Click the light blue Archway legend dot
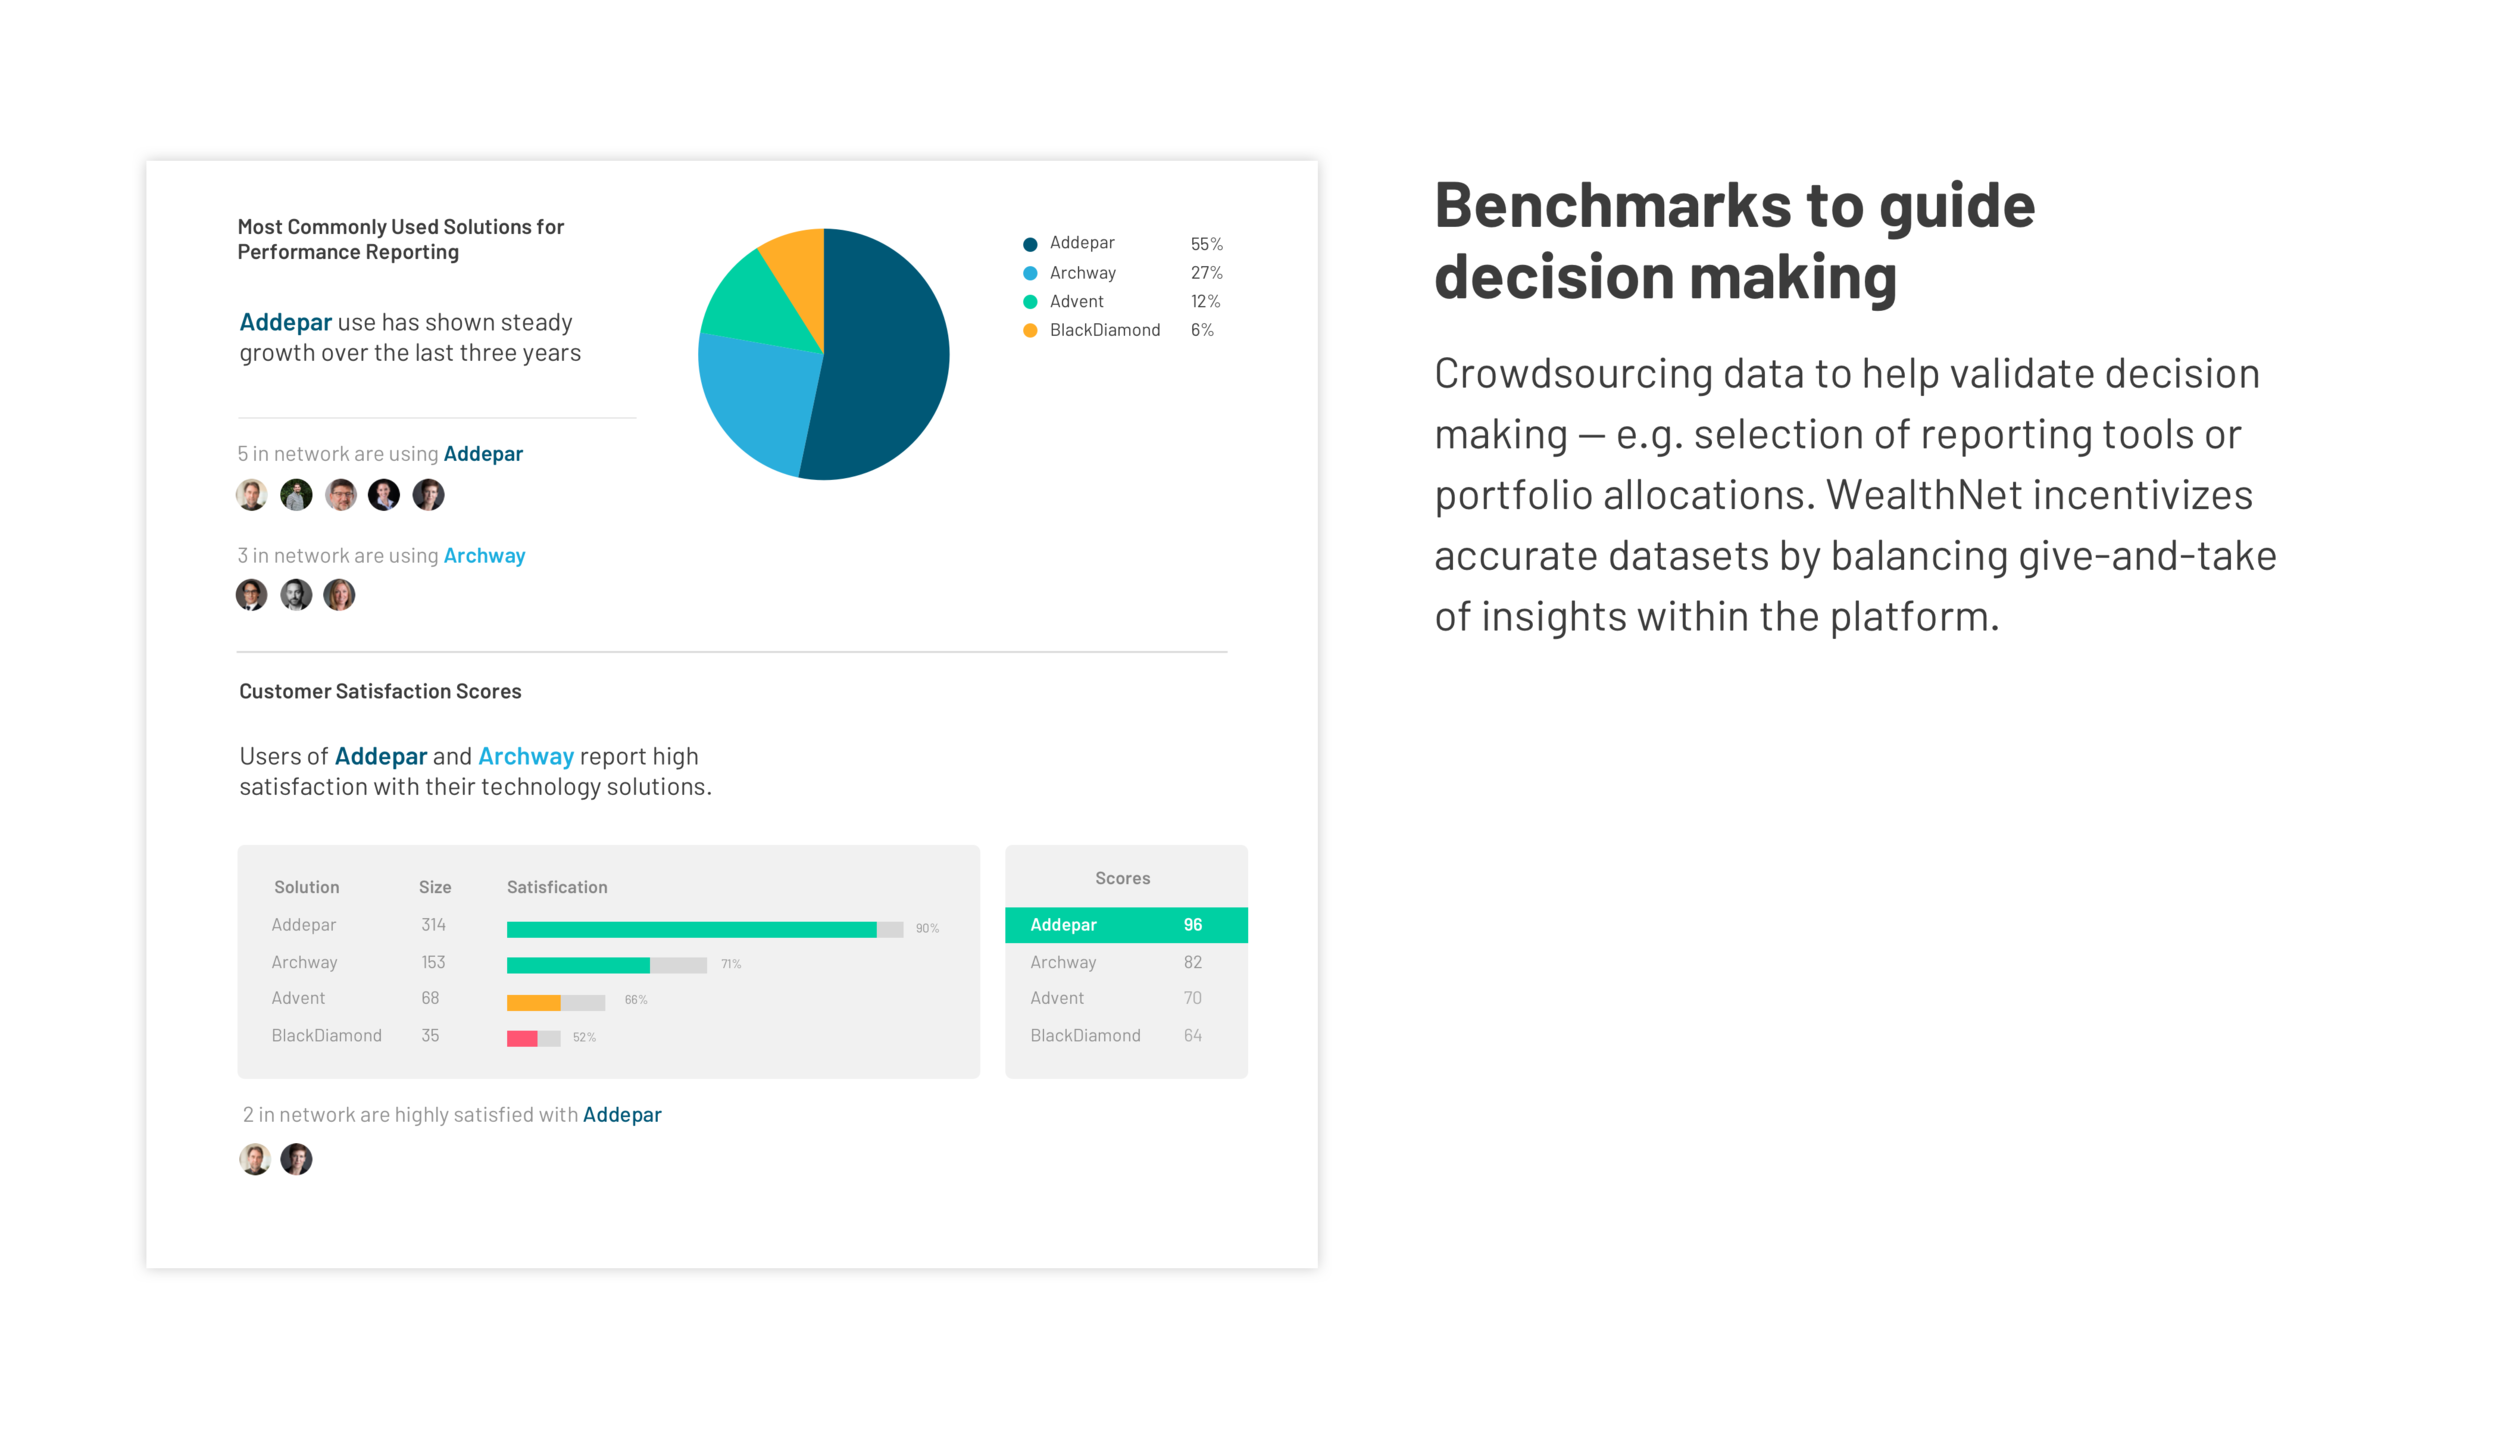This screenshot has width=2500, height=1429. pos(1030,273)
